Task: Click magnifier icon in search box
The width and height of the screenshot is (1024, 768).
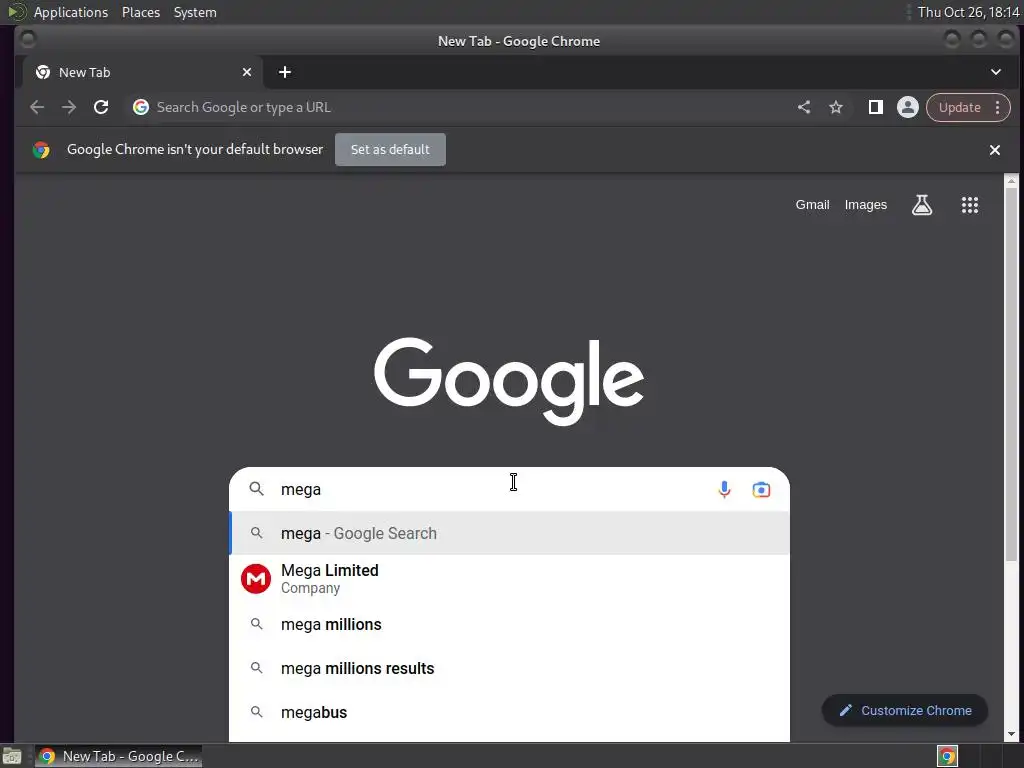Action: (257, 488)
